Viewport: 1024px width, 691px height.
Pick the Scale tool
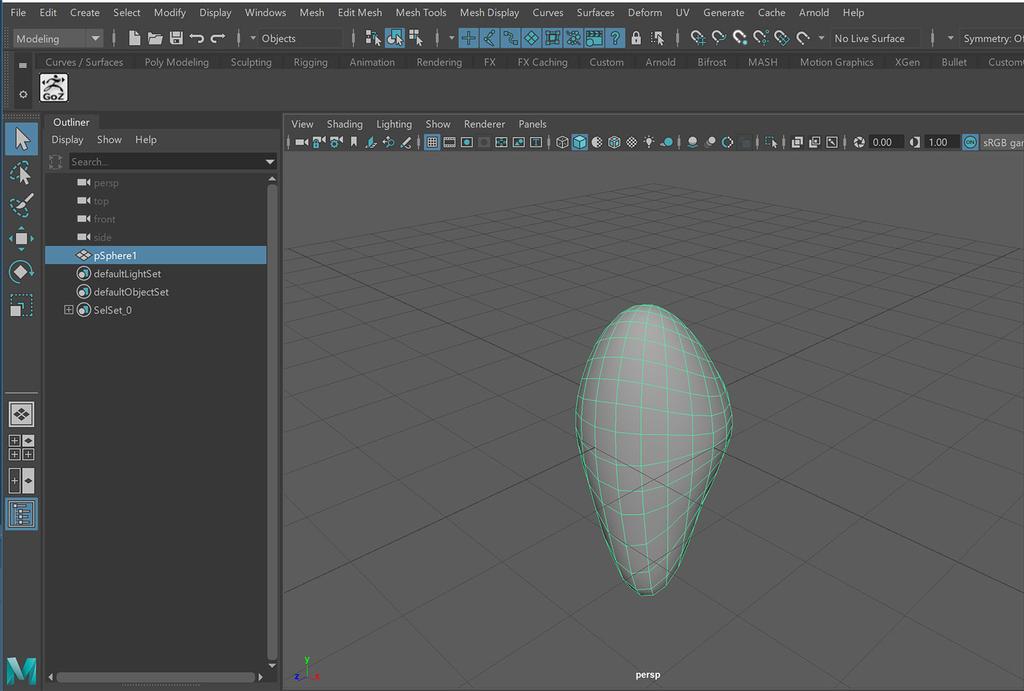click(22, 305)
